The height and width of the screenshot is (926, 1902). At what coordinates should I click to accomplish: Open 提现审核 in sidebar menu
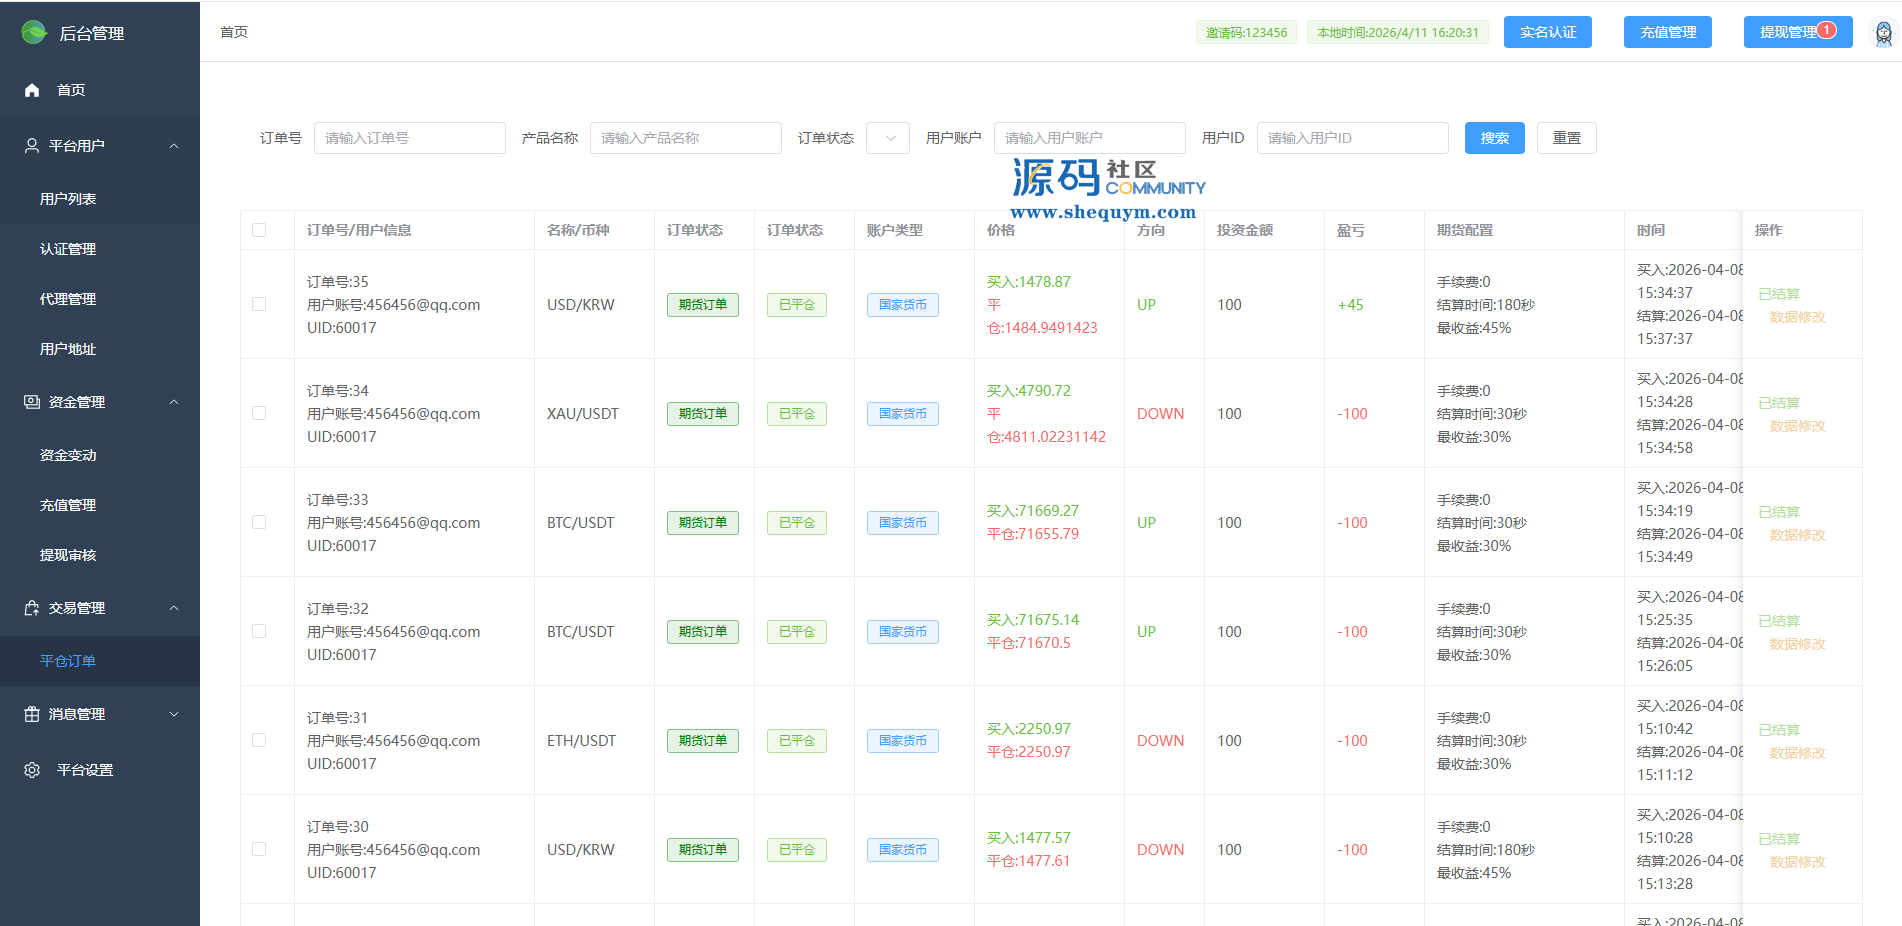pos(68,555)
